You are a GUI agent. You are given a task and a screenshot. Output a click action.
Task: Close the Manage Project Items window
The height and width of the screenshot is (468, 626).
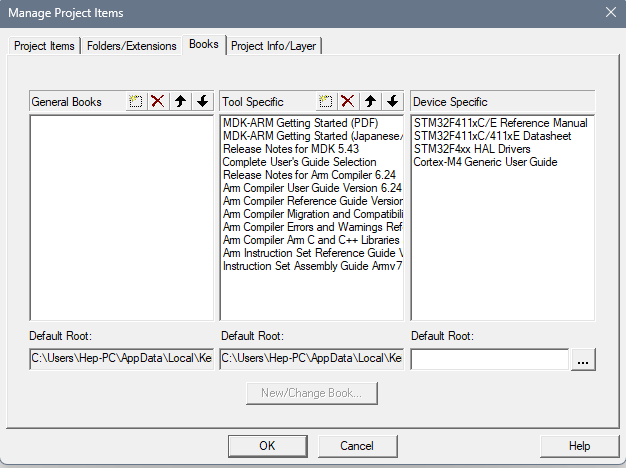pyautogui.click(x=611, y=12)
